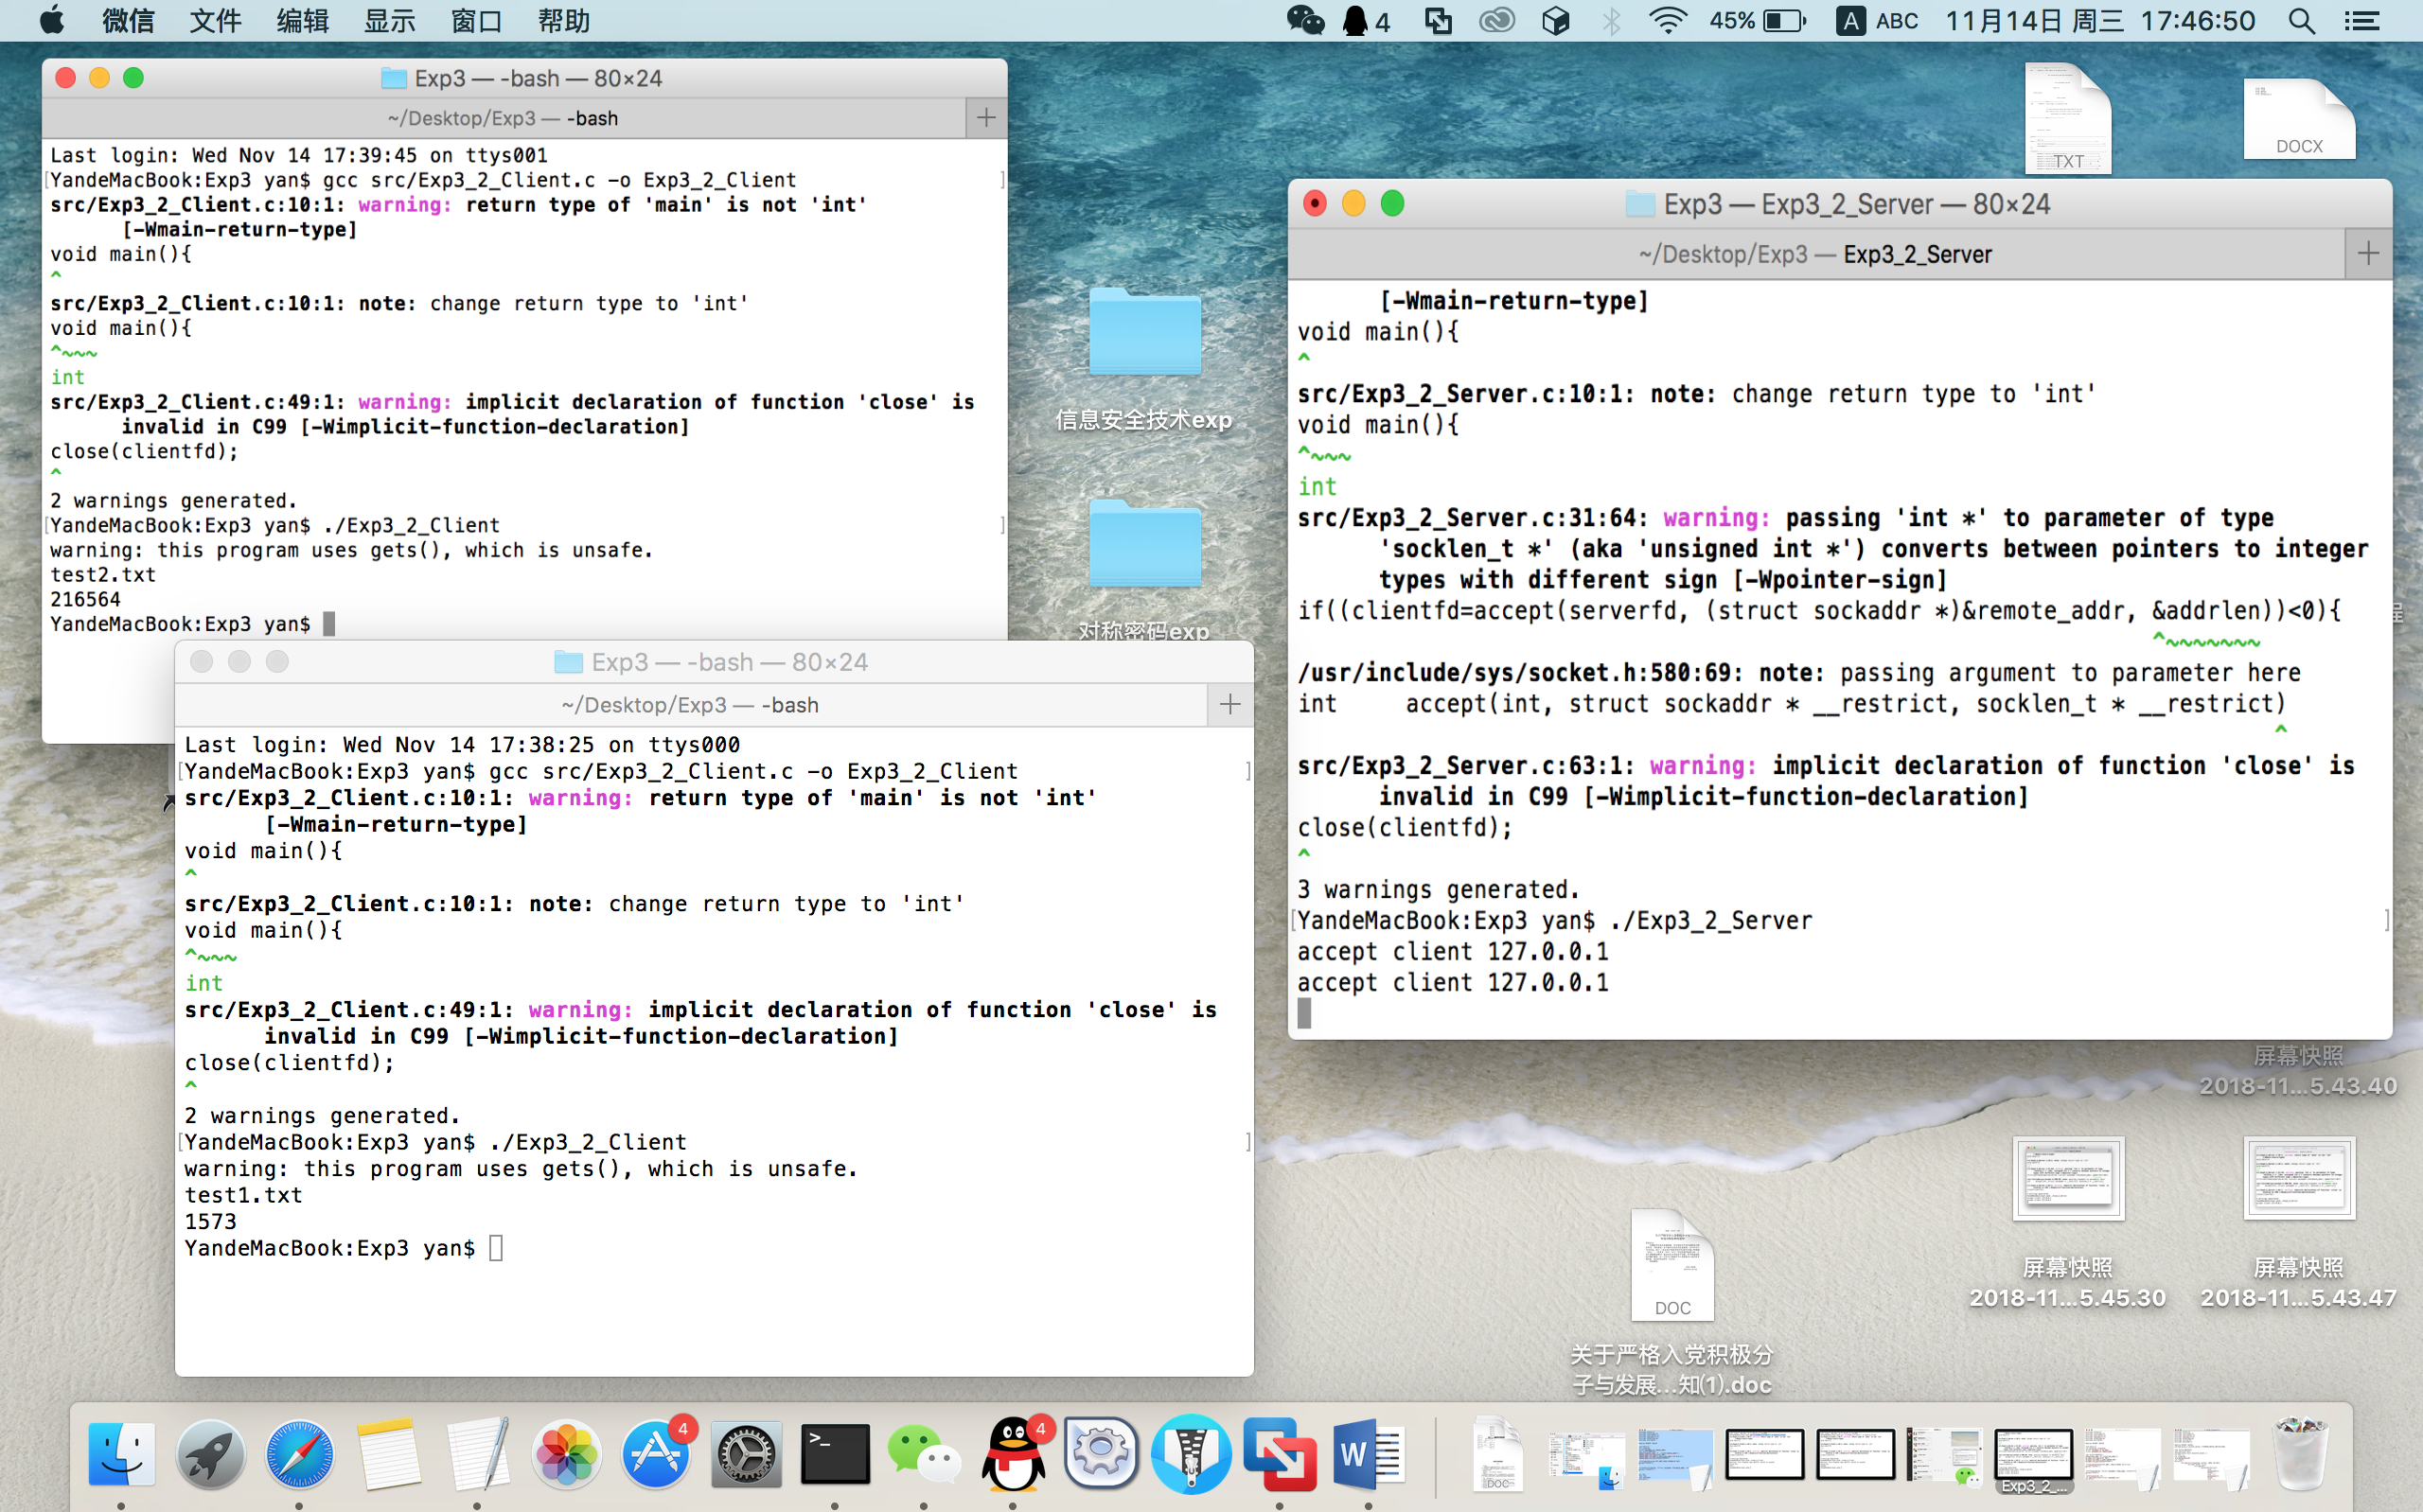The height and width of the screenshot is (1512, 2423).
Task: Add new tab in top-left bash window
Action: click(x=986, y=118)
